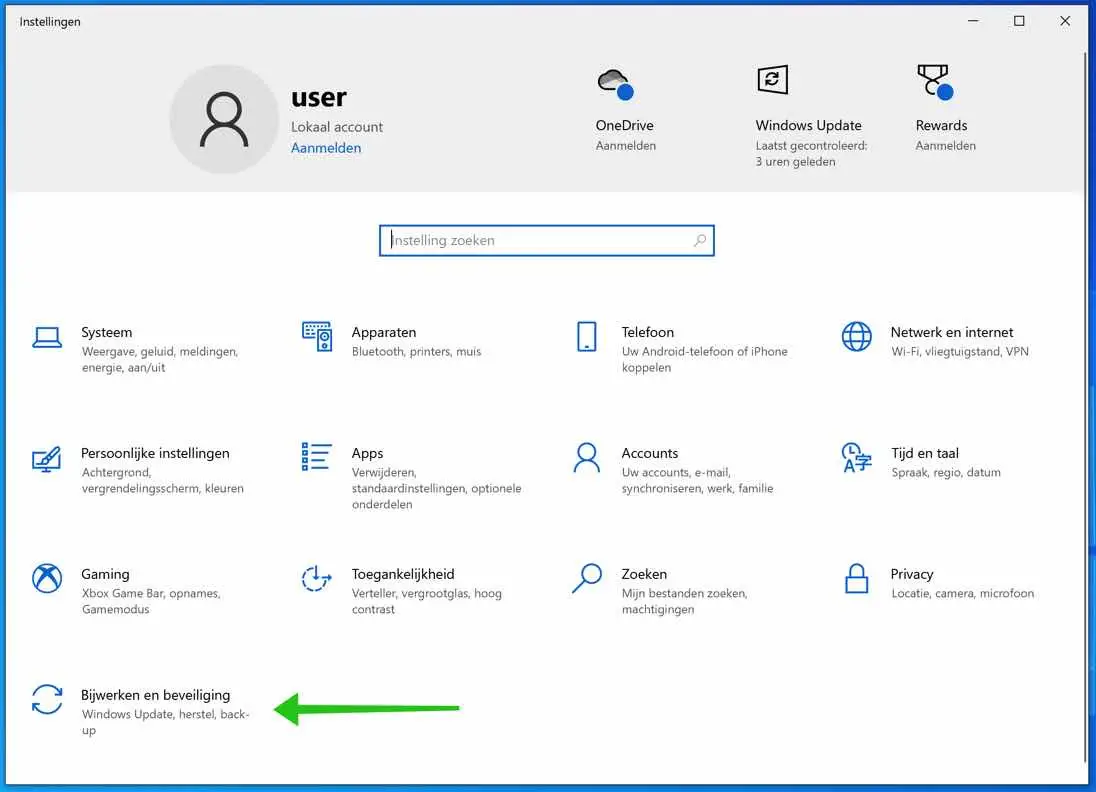Open the Toegankelijkheid icon
The image size is (1096, 792).
316,579
